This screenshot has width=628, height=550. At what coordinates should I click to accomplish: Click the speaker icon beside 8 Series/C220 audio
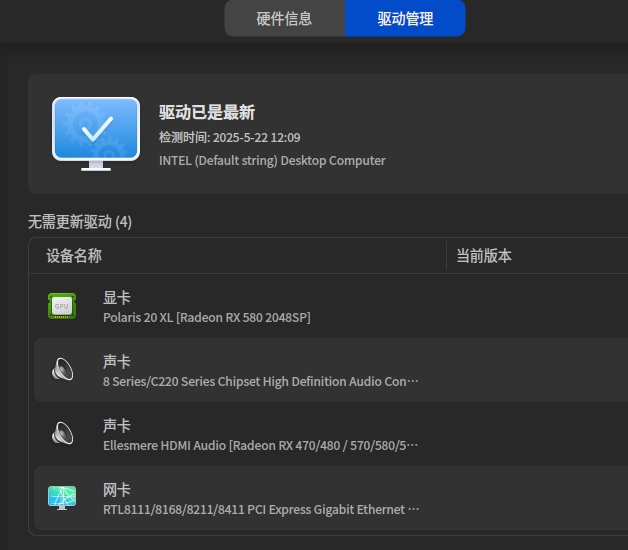coord(62,369)
